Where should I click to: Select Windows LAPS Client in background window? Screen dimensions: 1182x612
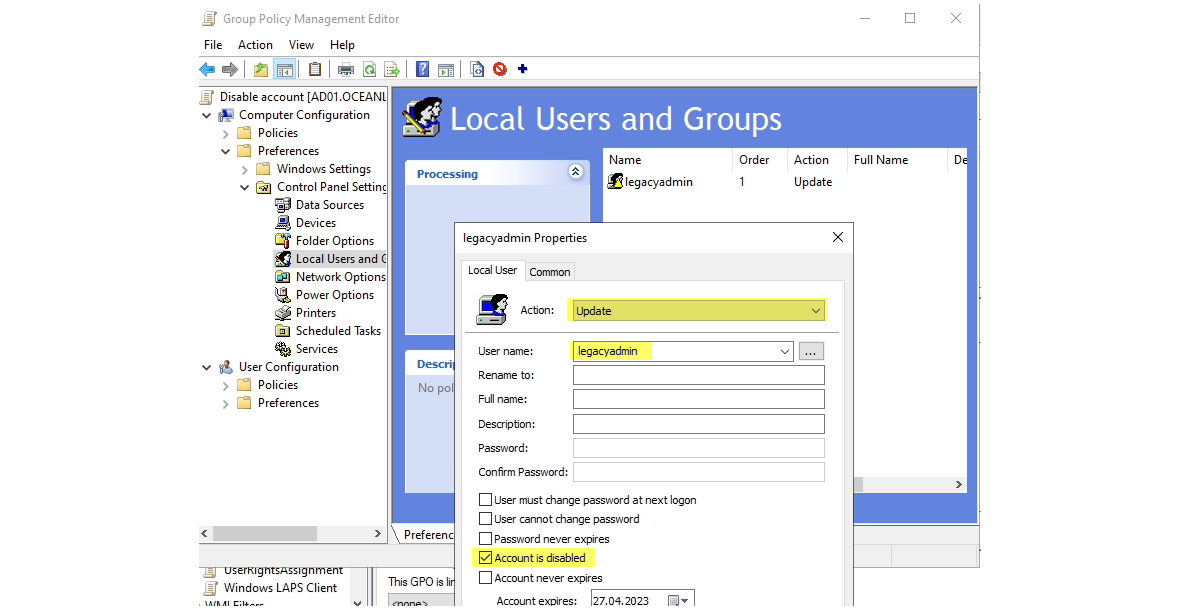click(280, 588)
